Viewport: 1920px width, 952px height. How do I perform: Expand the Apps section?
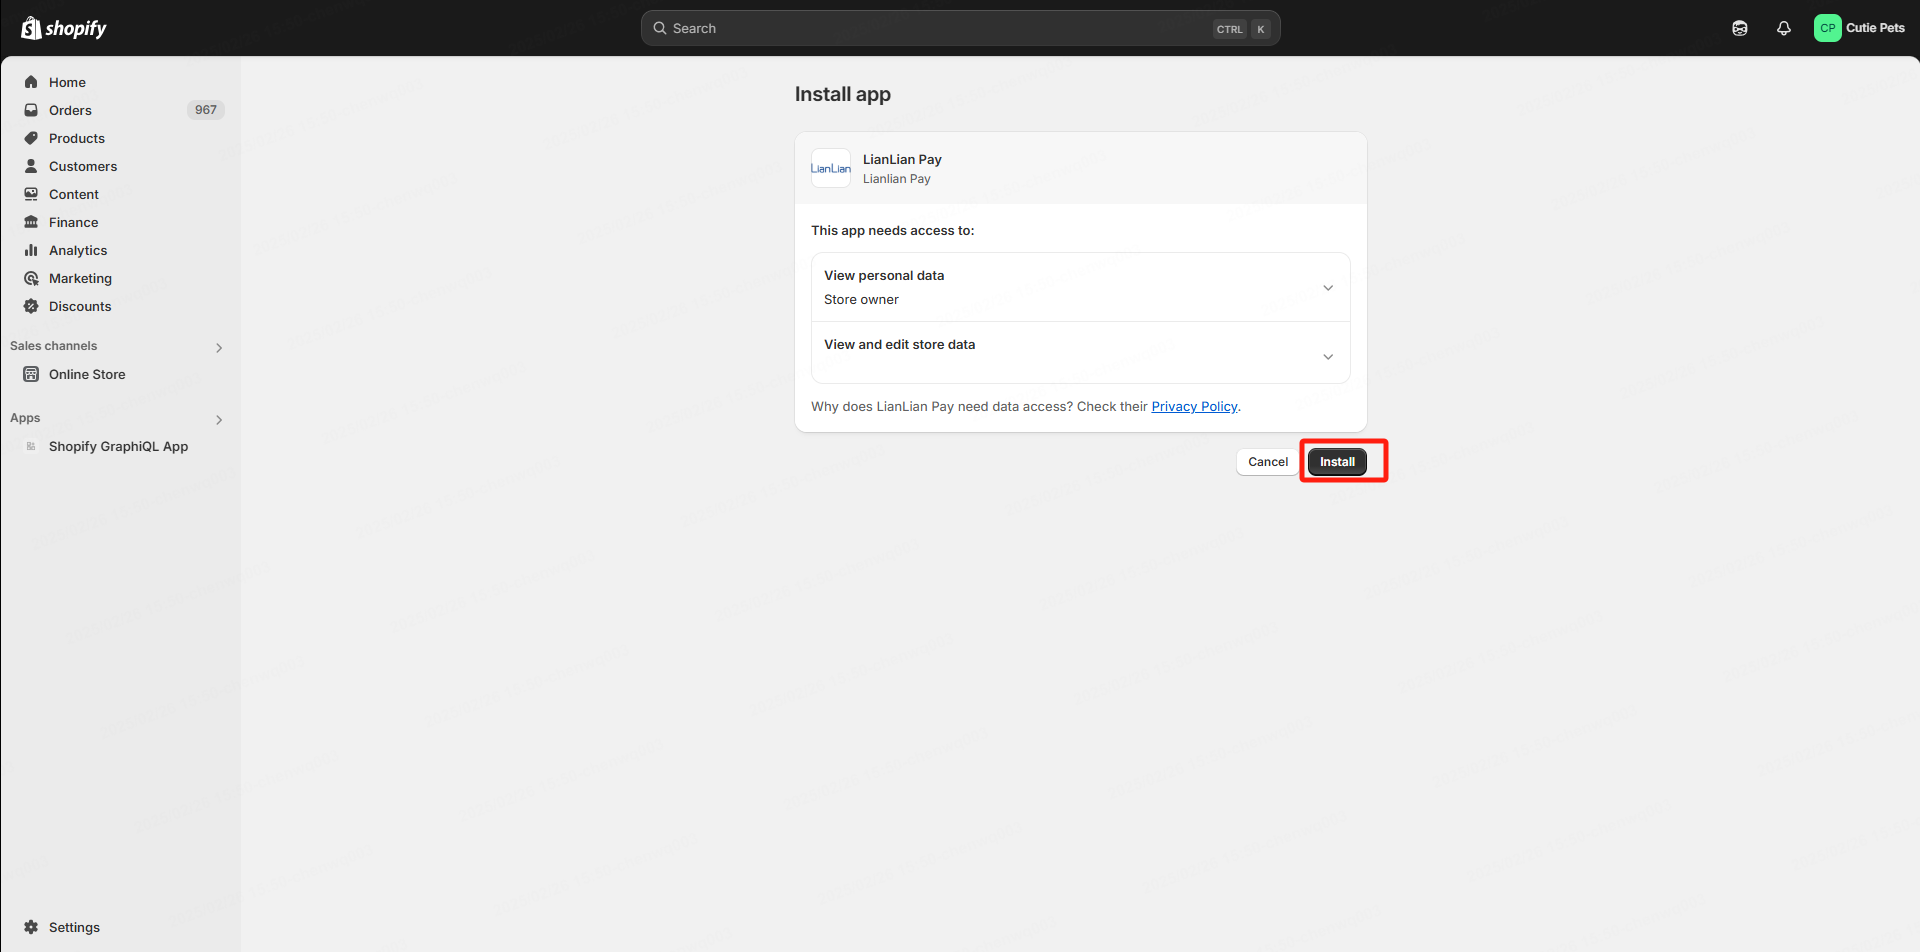pos(219,419)
